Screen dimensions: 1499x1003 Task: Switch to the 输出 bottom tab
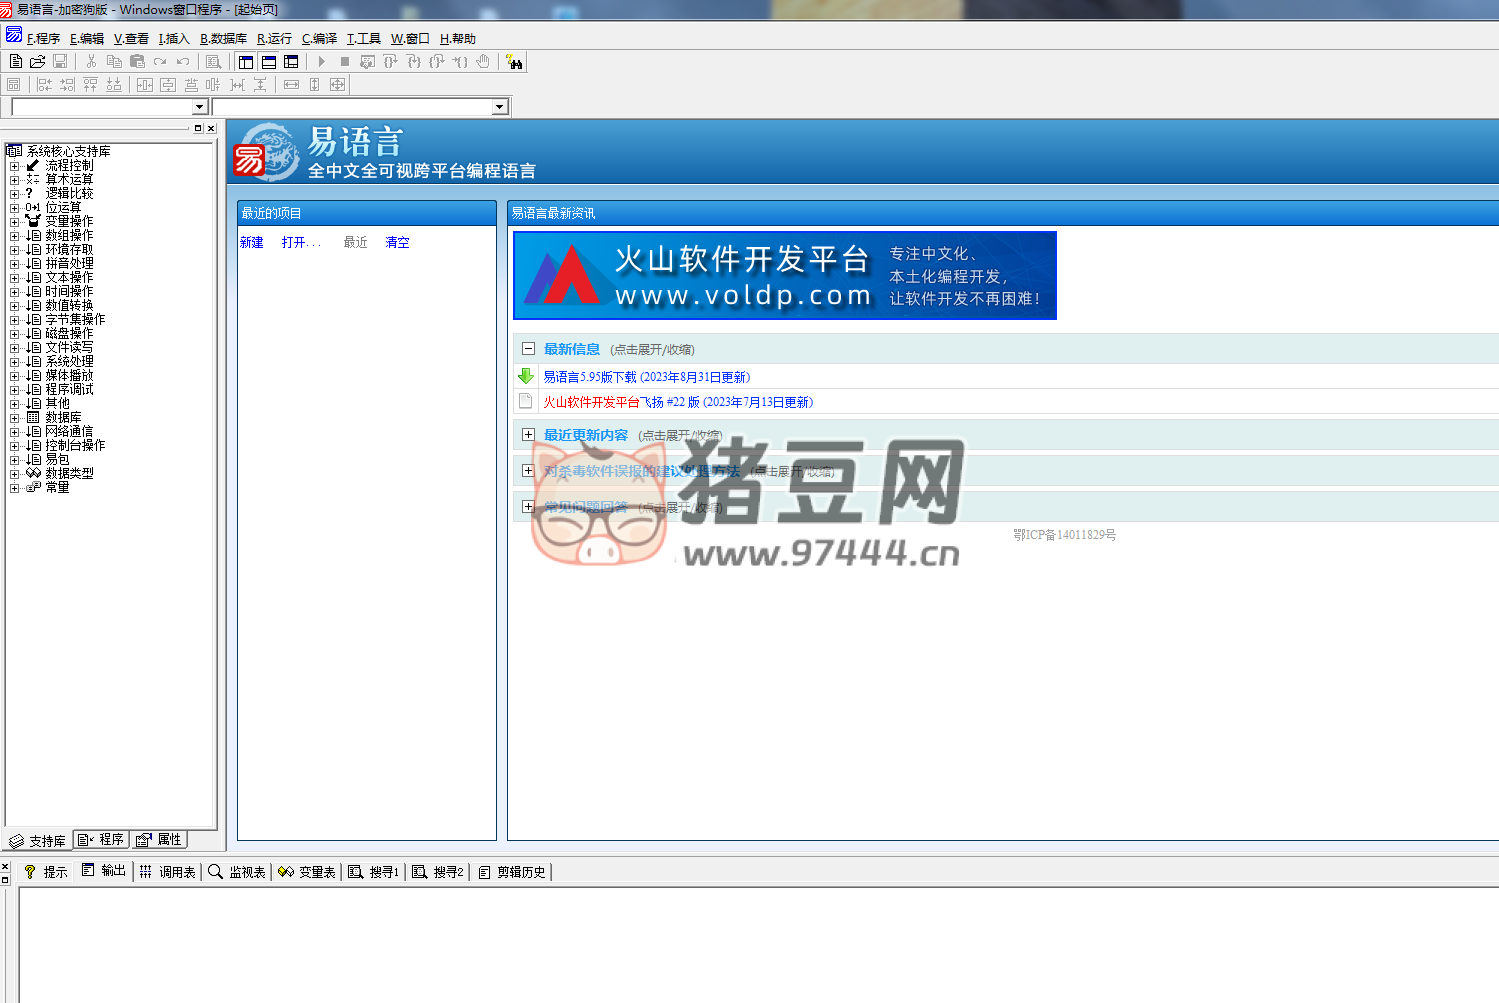pyautogui.click(x=104, y=871)
